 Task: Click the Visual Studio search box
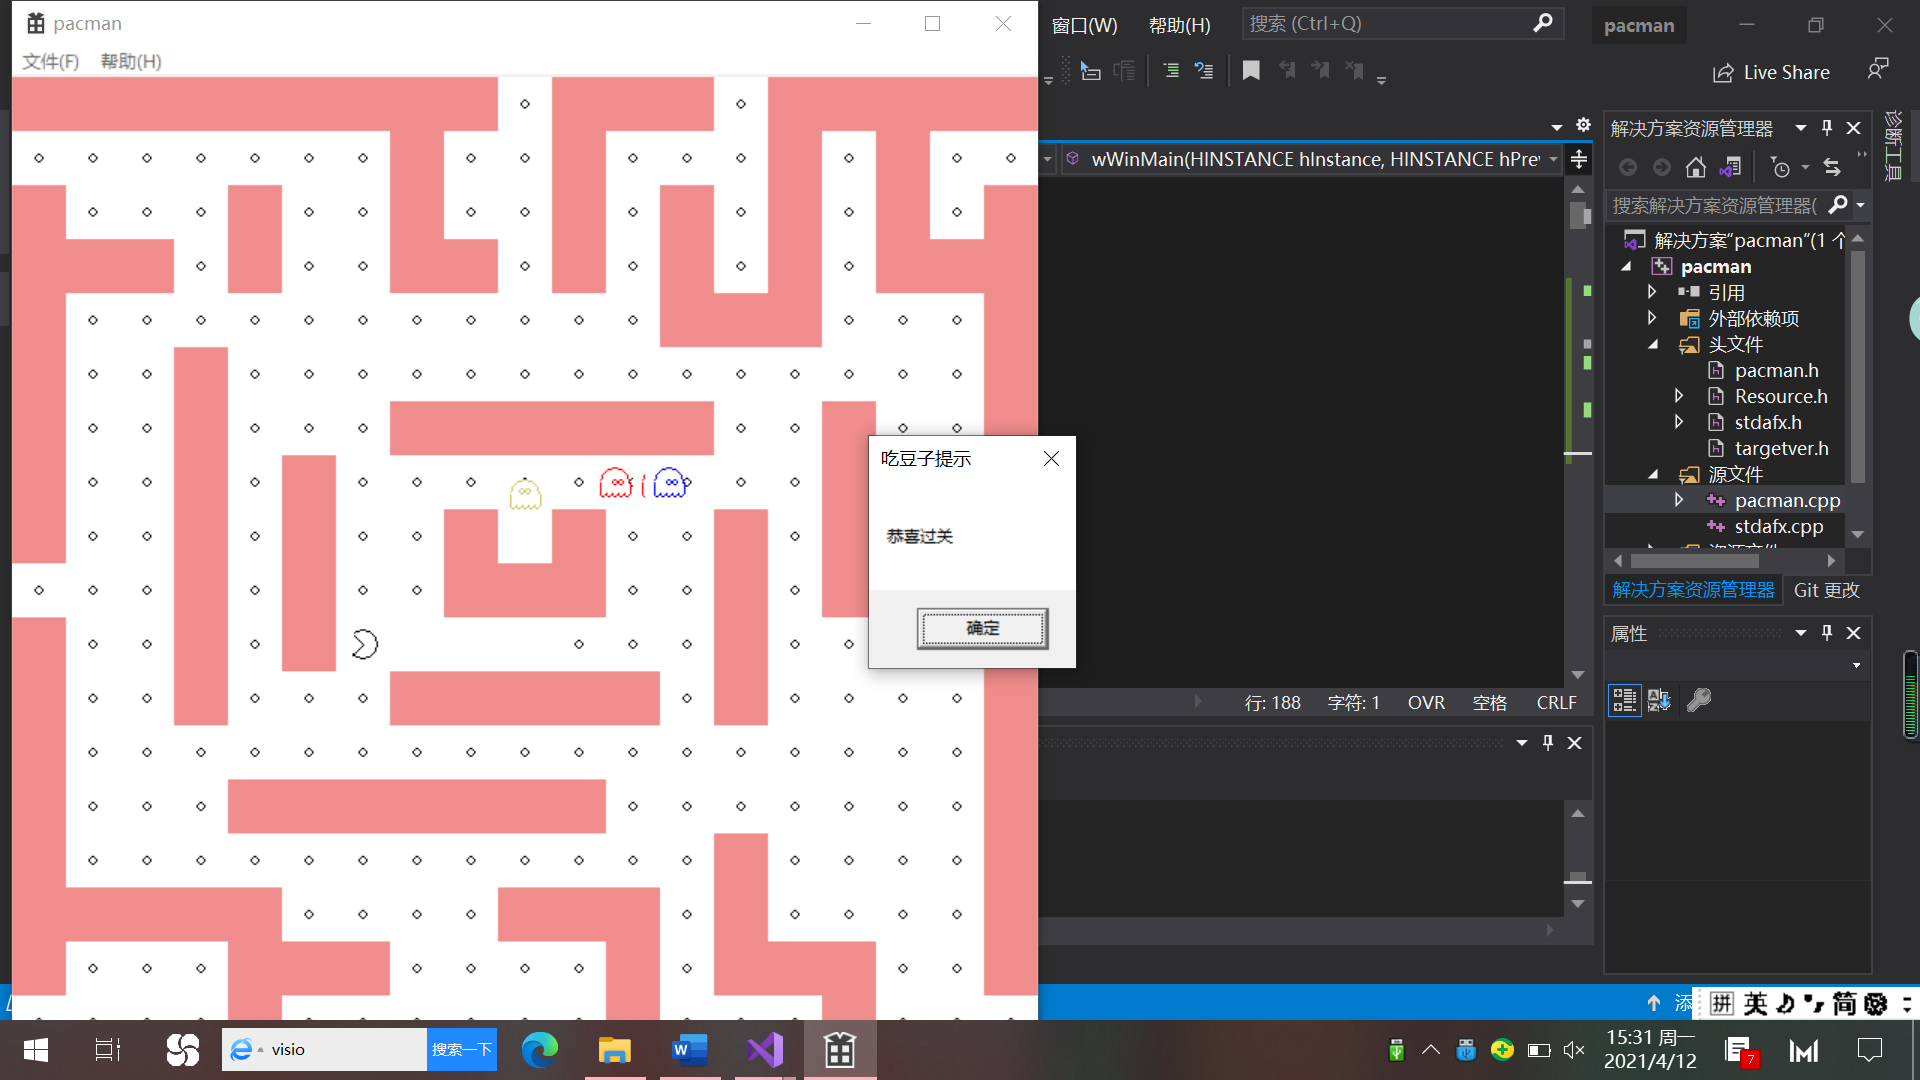click(x=1402, y=23)
